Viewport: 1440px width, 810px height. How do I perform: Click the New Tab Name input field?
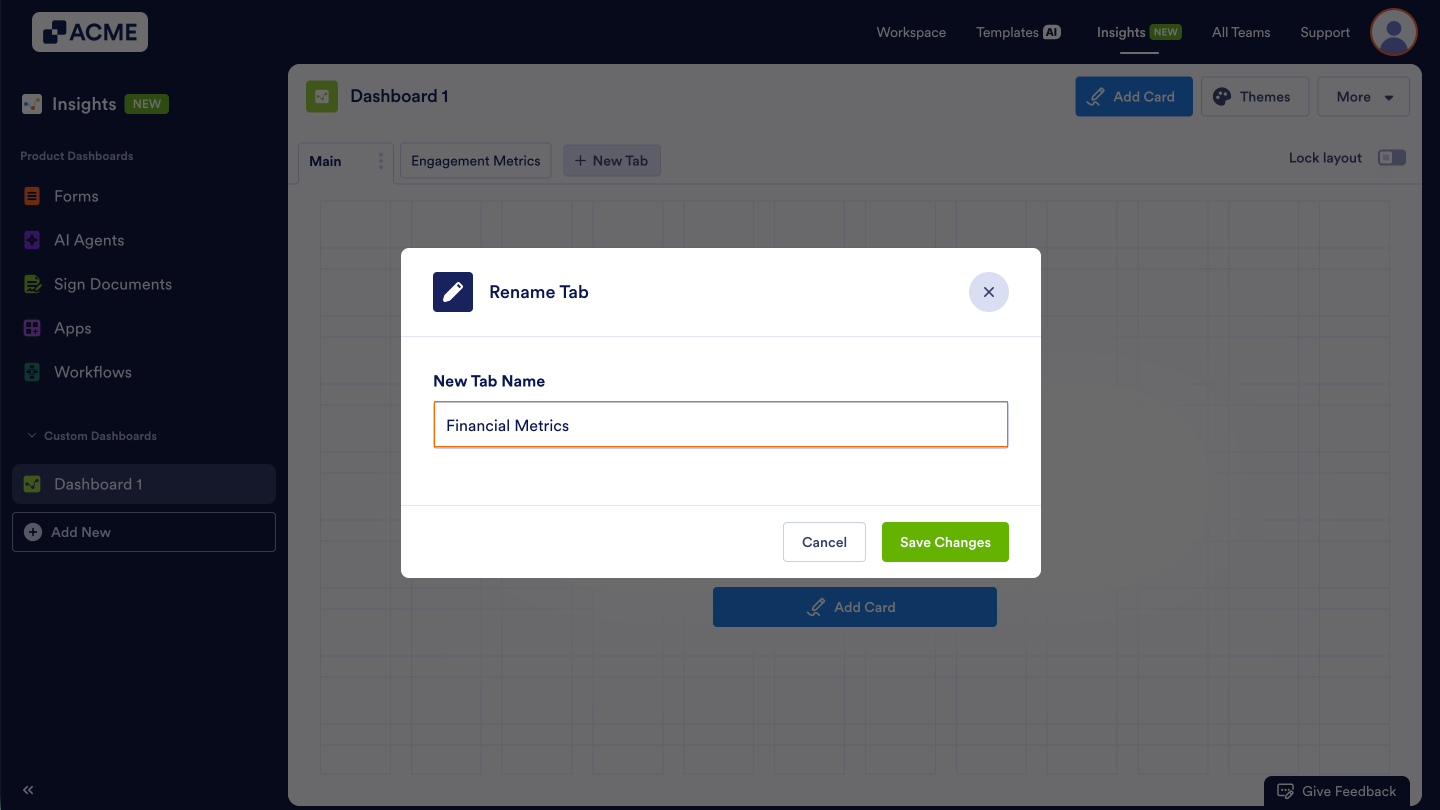720,424
